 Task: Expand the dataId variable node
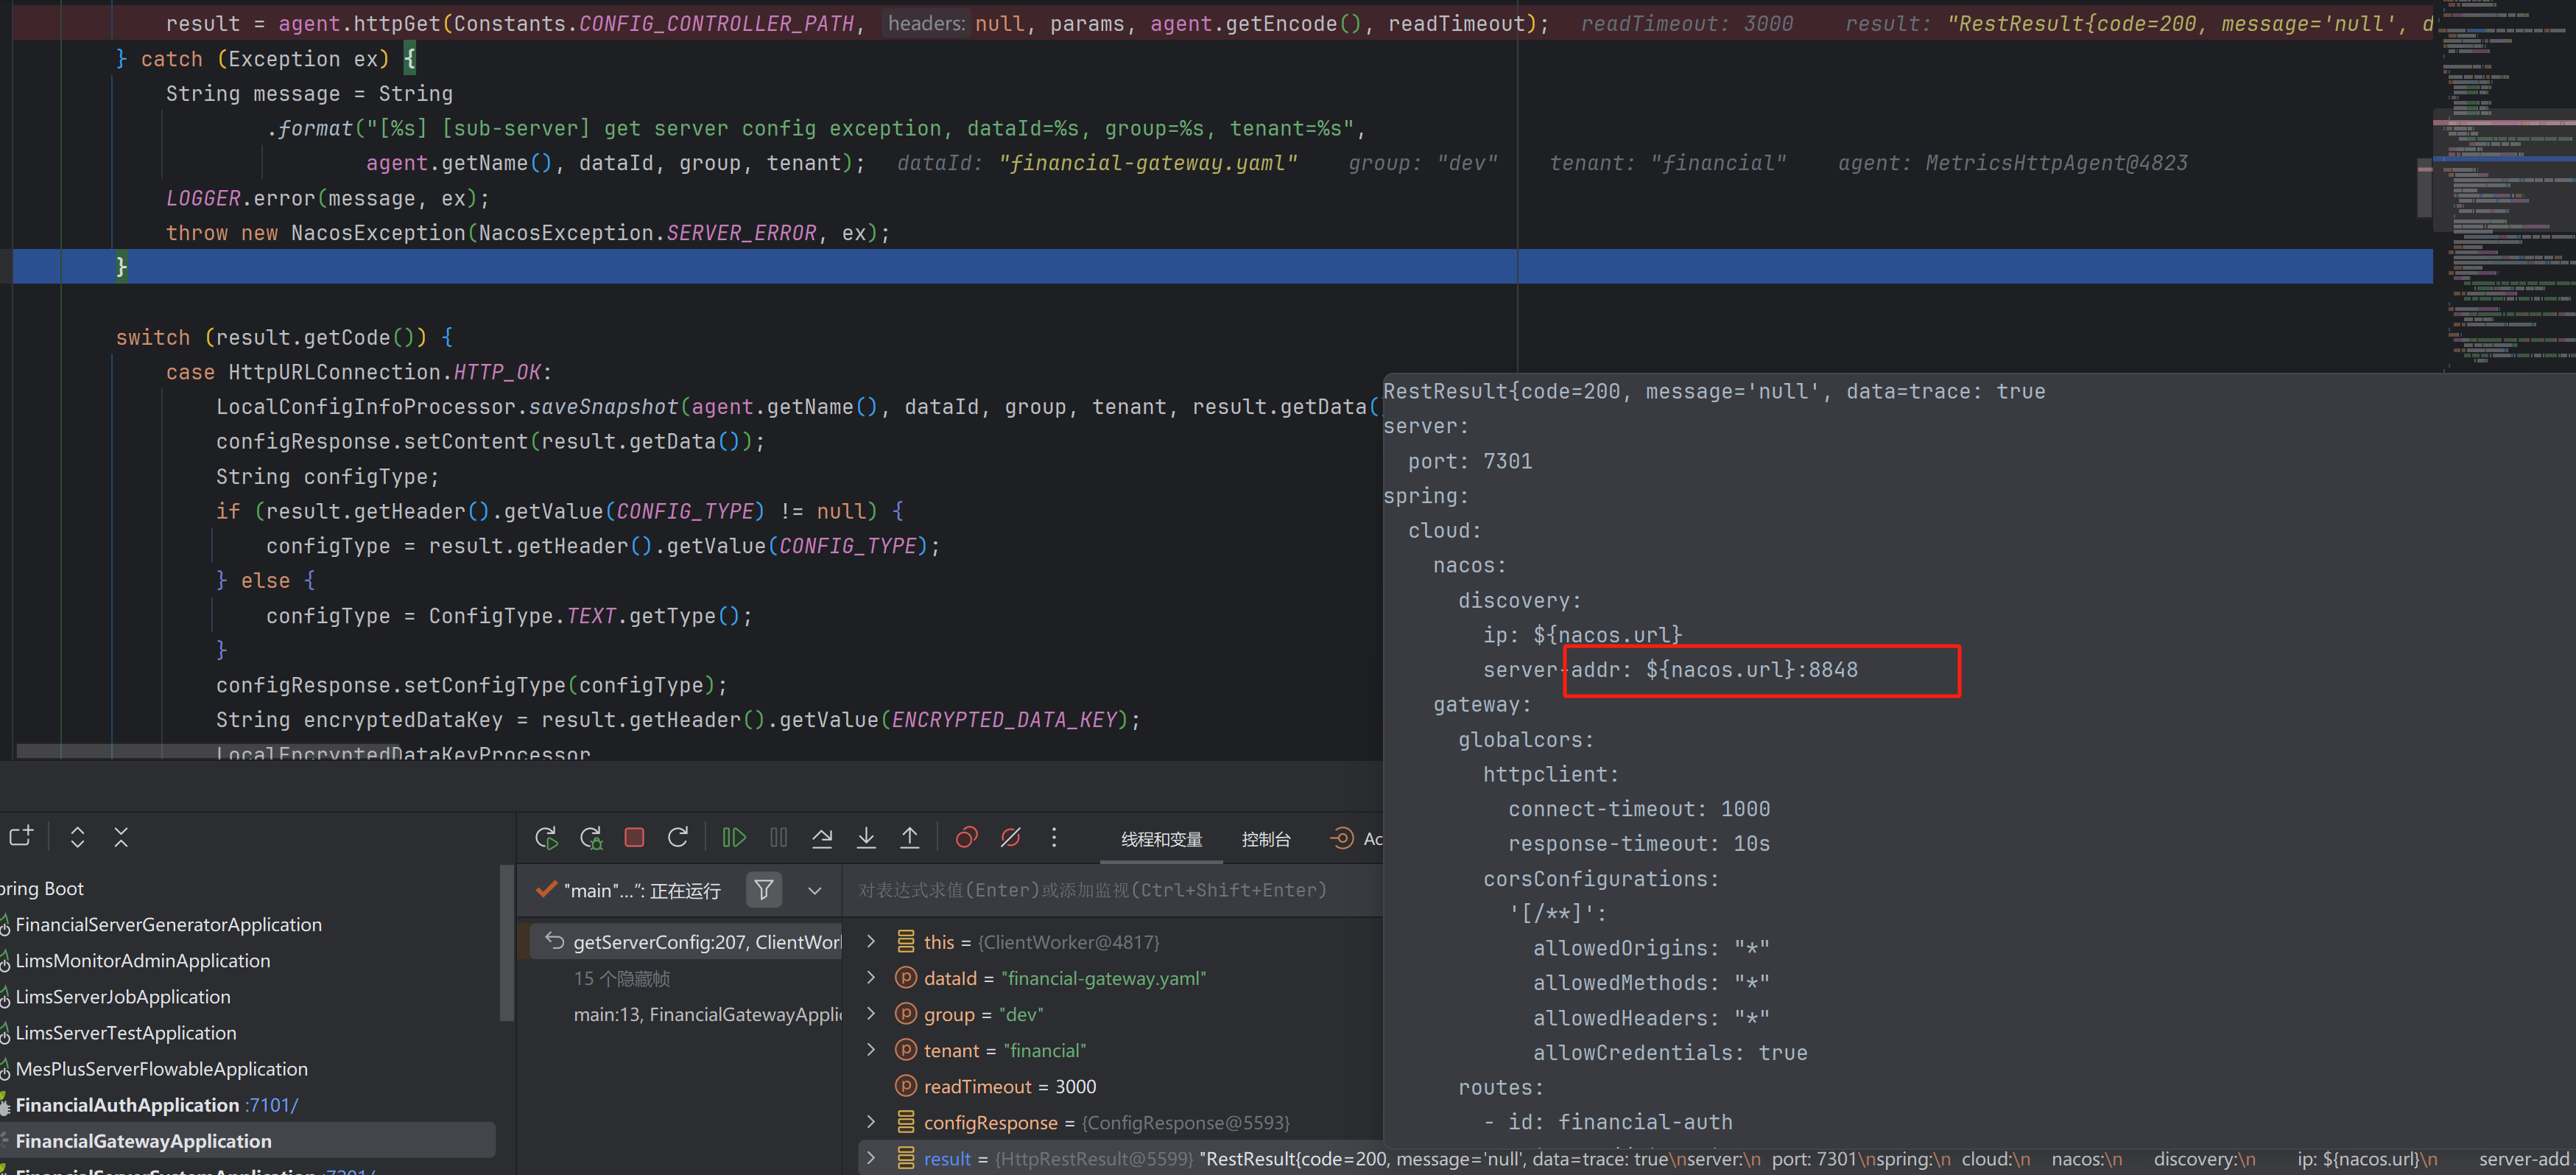pos(871,977)
